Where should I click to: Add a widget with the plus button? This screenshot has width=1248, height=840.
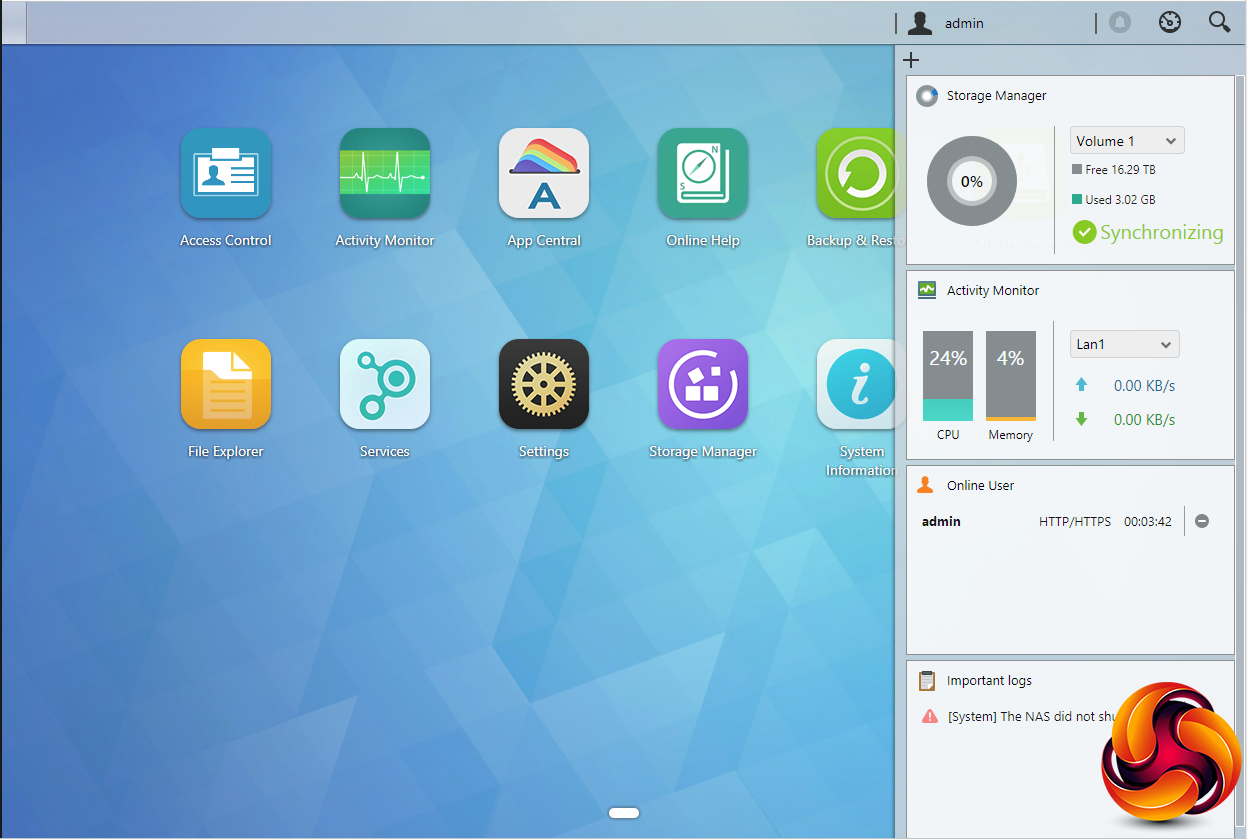coord(910,60)
